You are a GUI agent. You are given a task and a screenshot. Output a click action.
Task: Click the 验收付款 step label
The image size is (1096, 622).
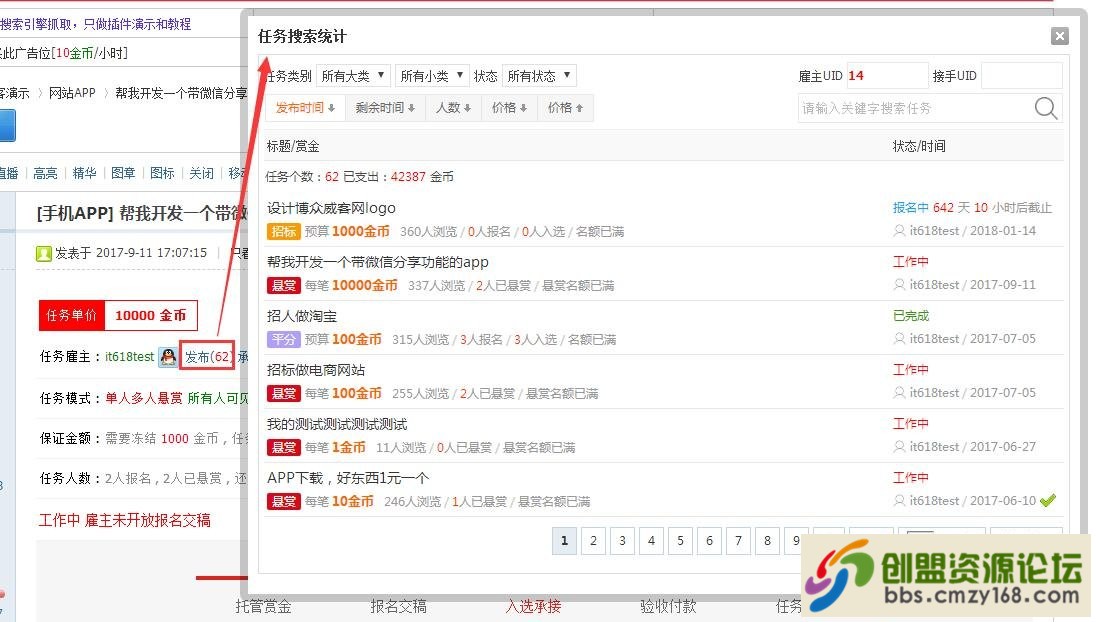(x=668, y=607)
